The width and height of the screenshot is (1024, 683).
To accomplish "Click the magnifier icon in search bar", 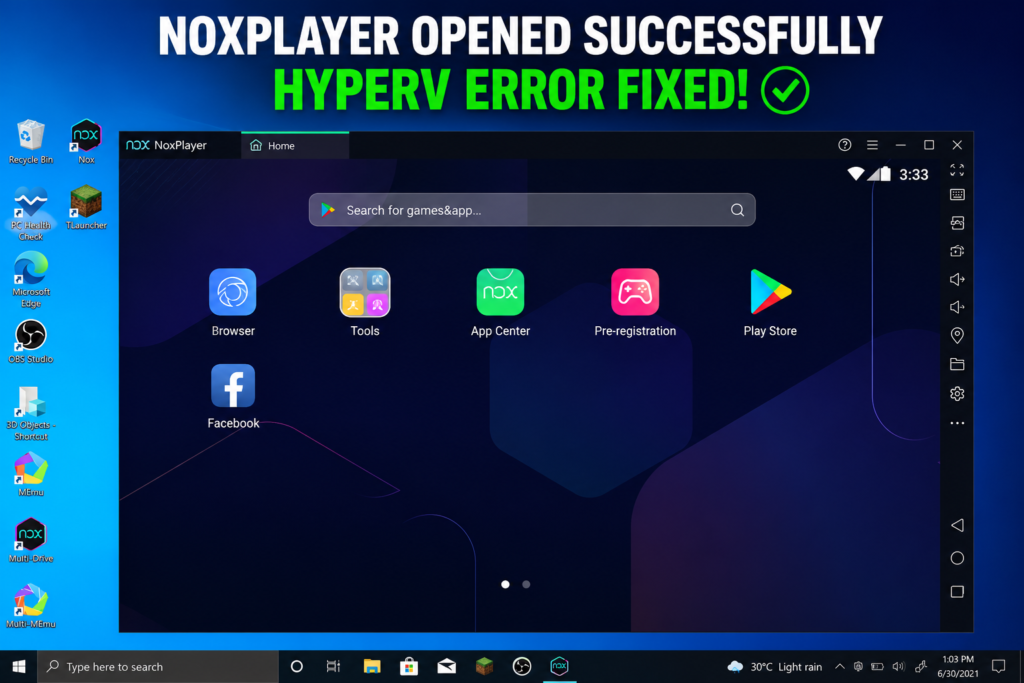I will click(x=737, y=210).
